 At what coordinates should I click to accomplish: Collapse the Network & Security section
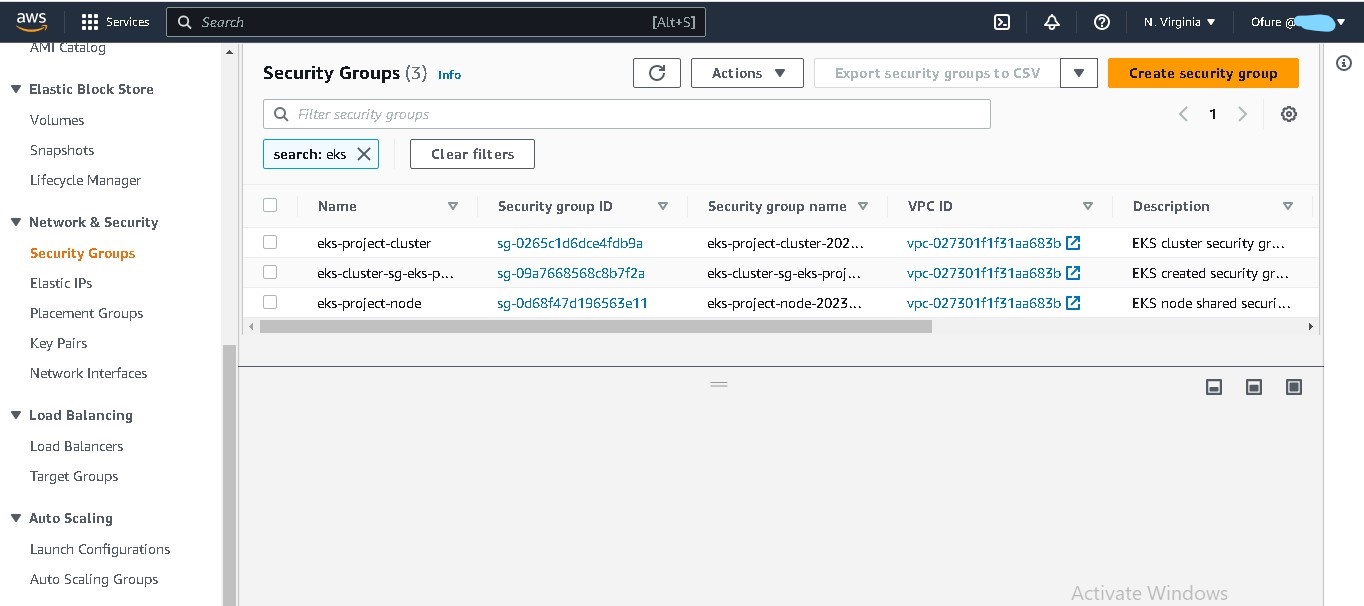point(16,222)
